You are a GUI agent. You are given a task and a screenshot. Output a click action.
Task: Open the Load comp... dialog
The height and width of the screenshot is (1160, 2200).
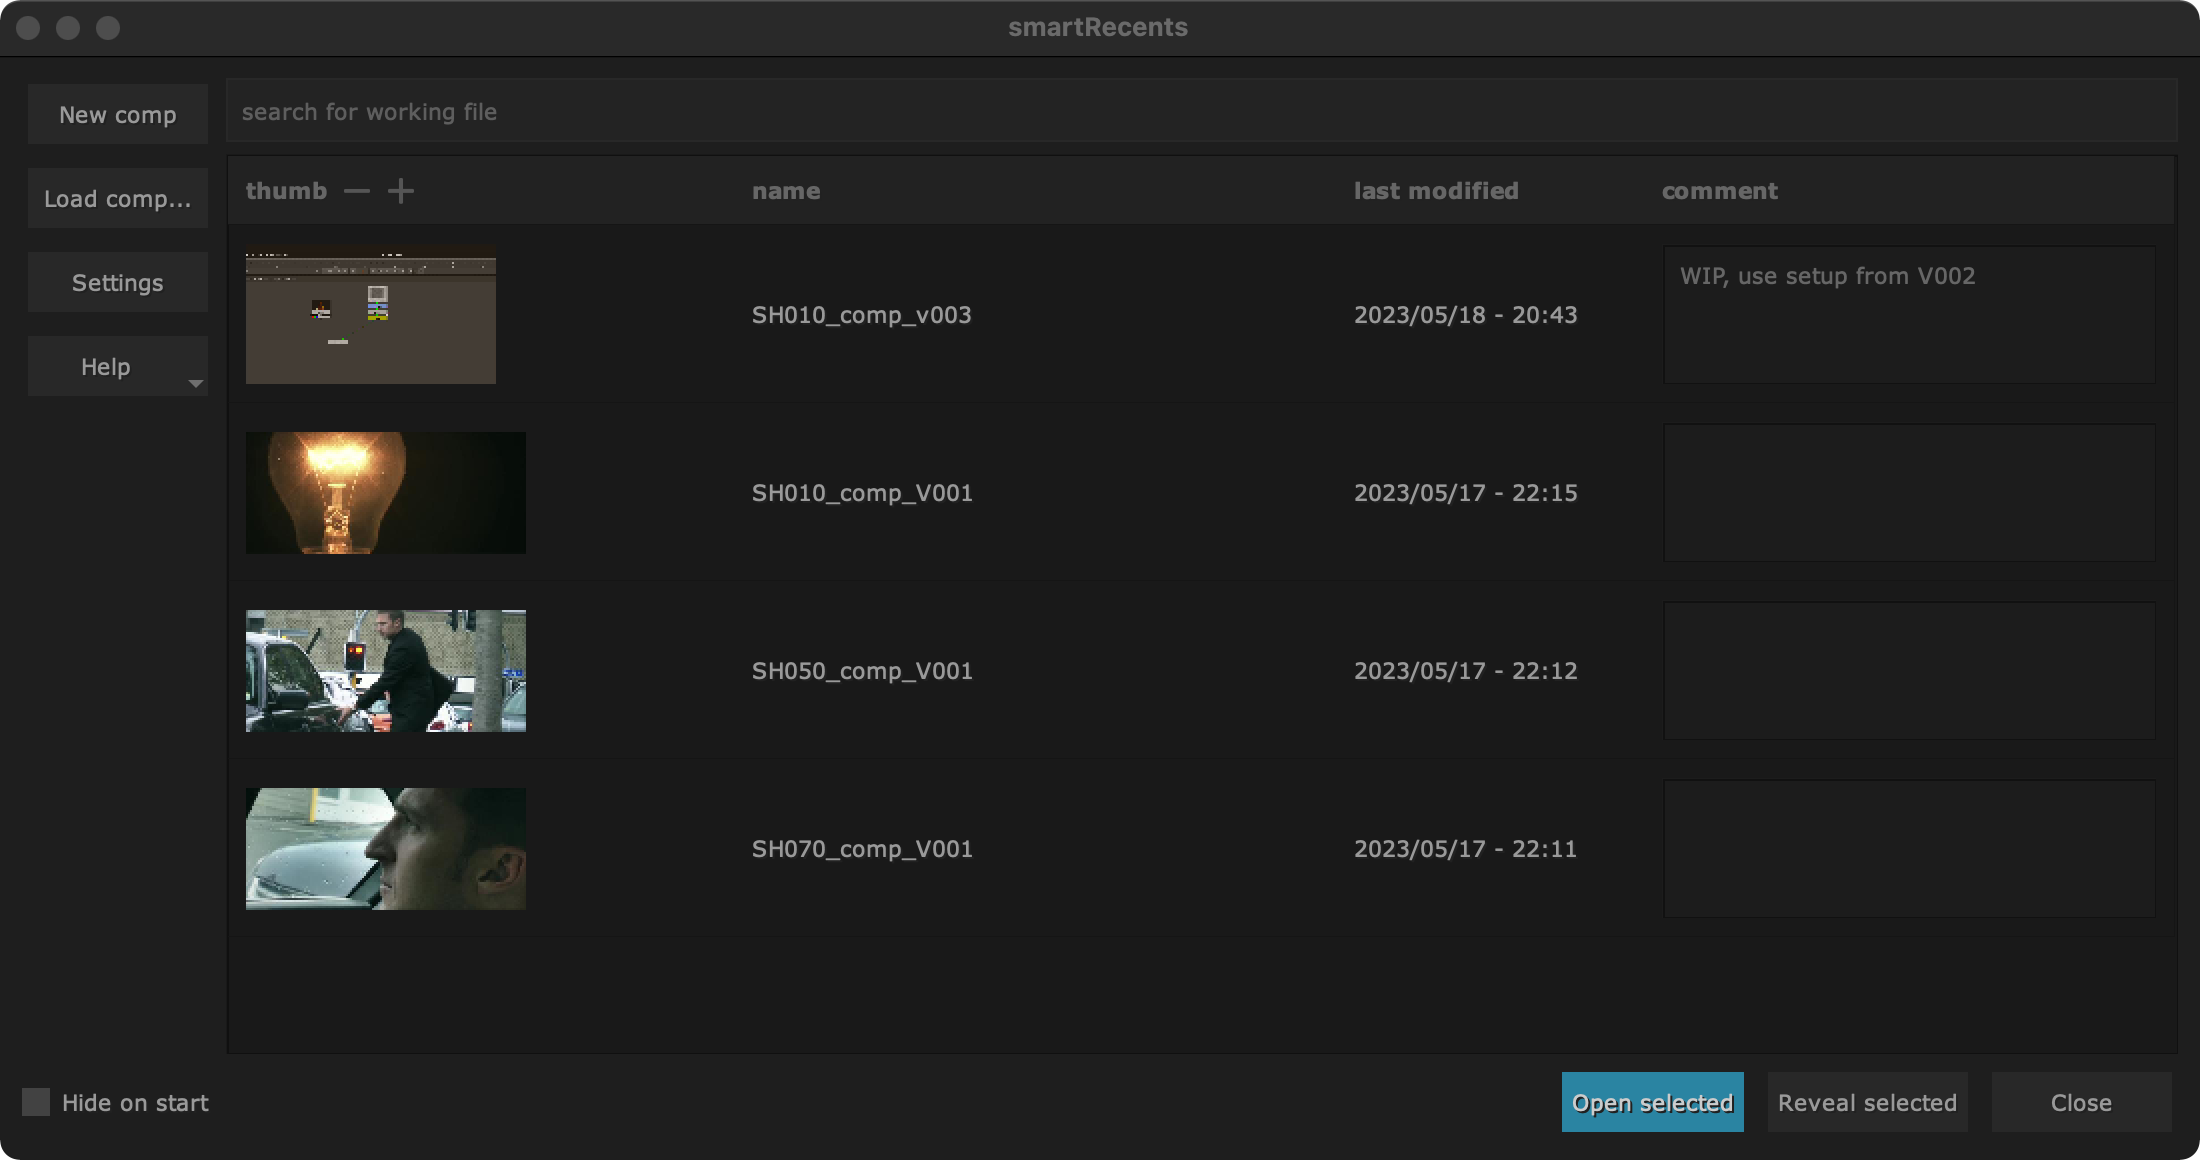coord(118,198)
